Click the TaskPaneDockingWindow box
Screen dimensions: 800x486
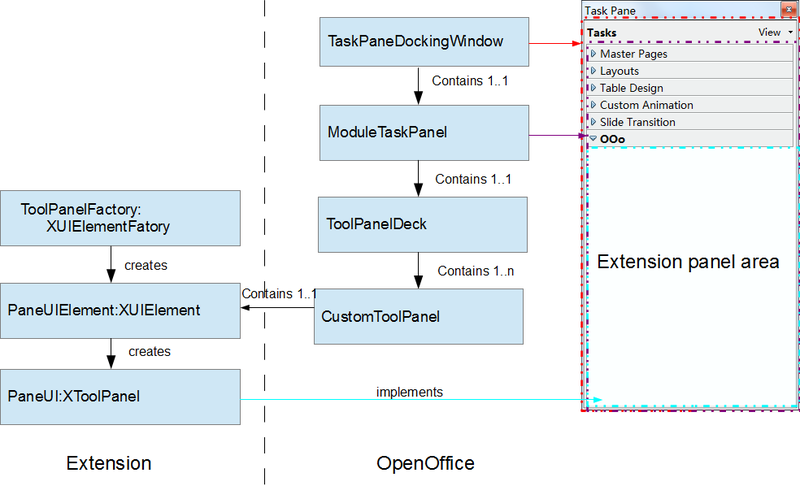pos(424,42)
